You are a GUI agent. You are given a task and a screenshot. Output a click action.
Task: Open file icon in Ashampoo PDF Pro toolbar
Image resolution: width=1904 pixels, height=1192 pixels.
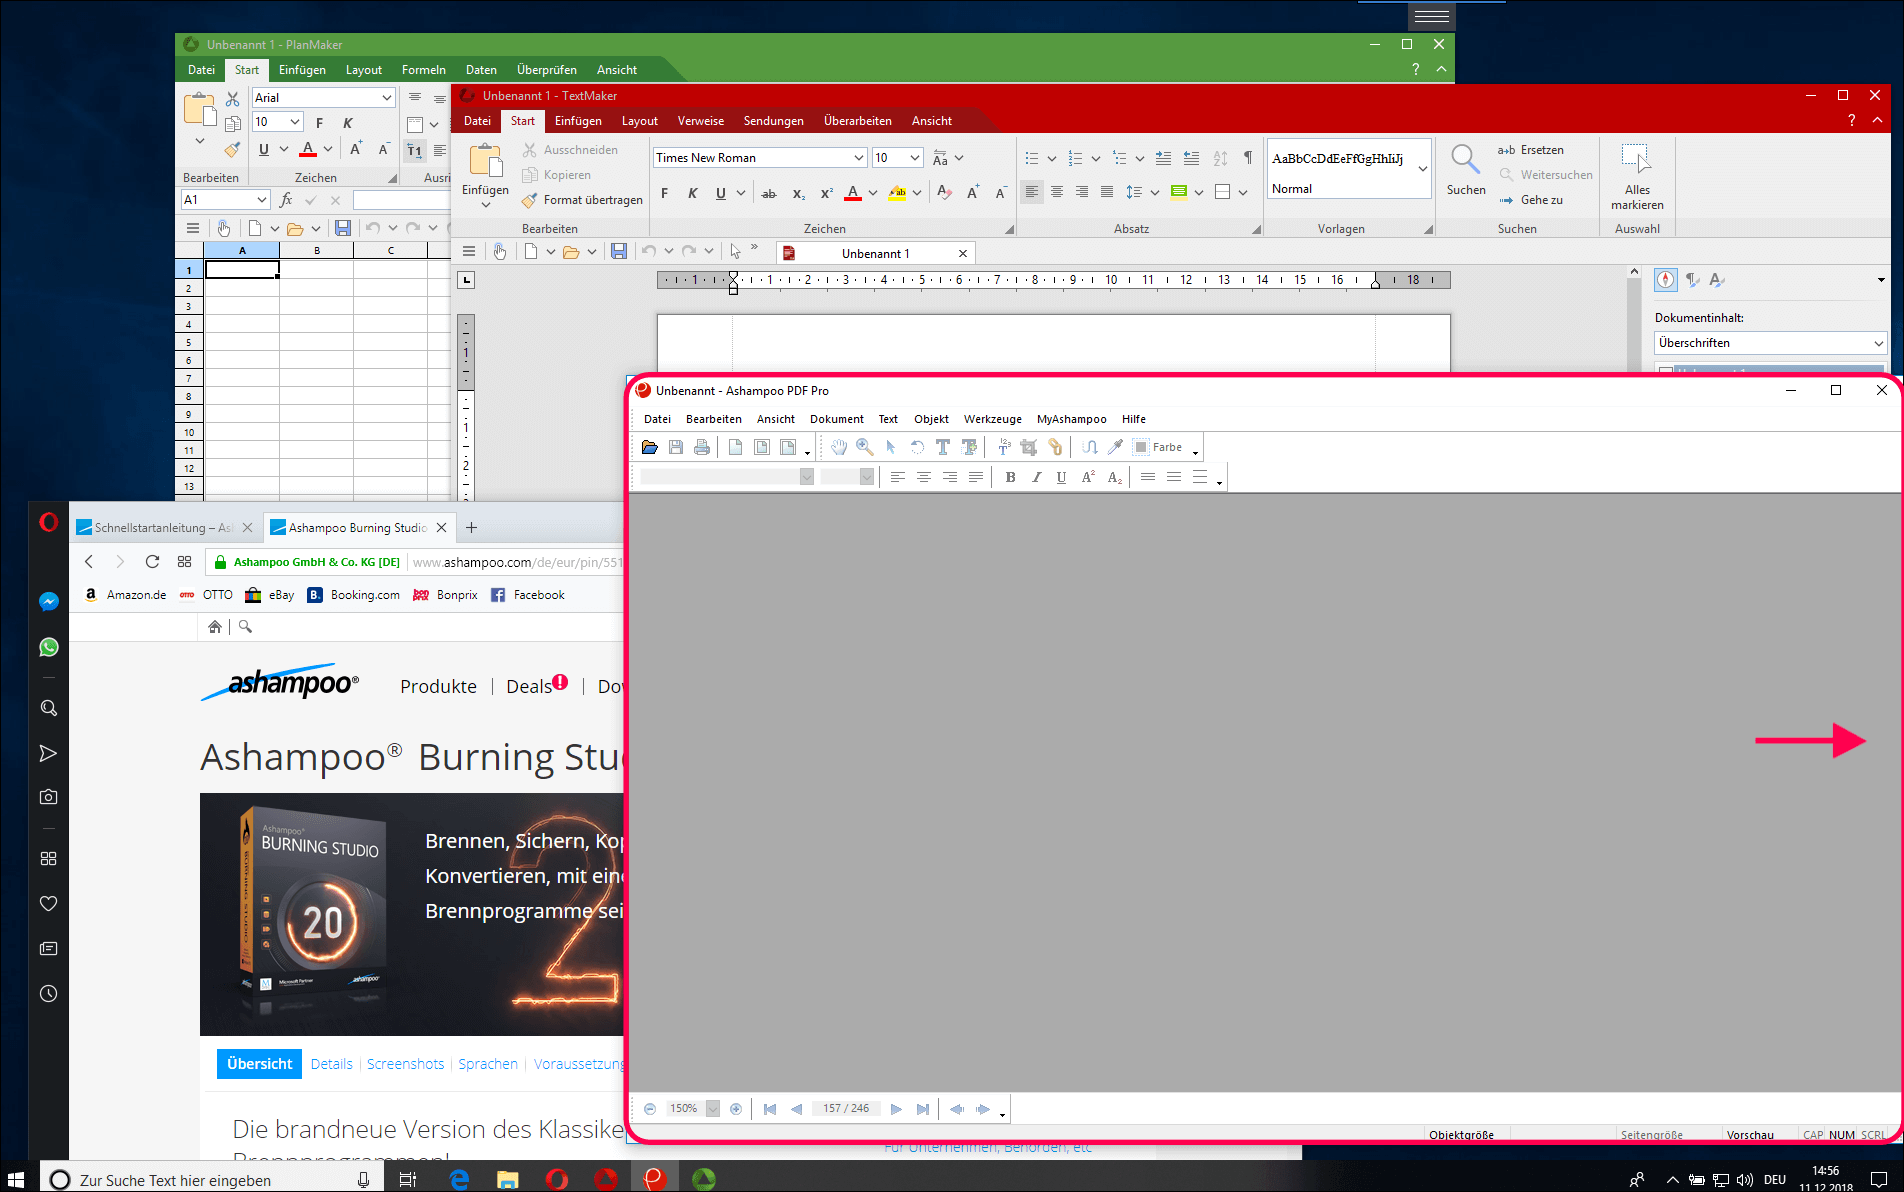tap(649, 447)
